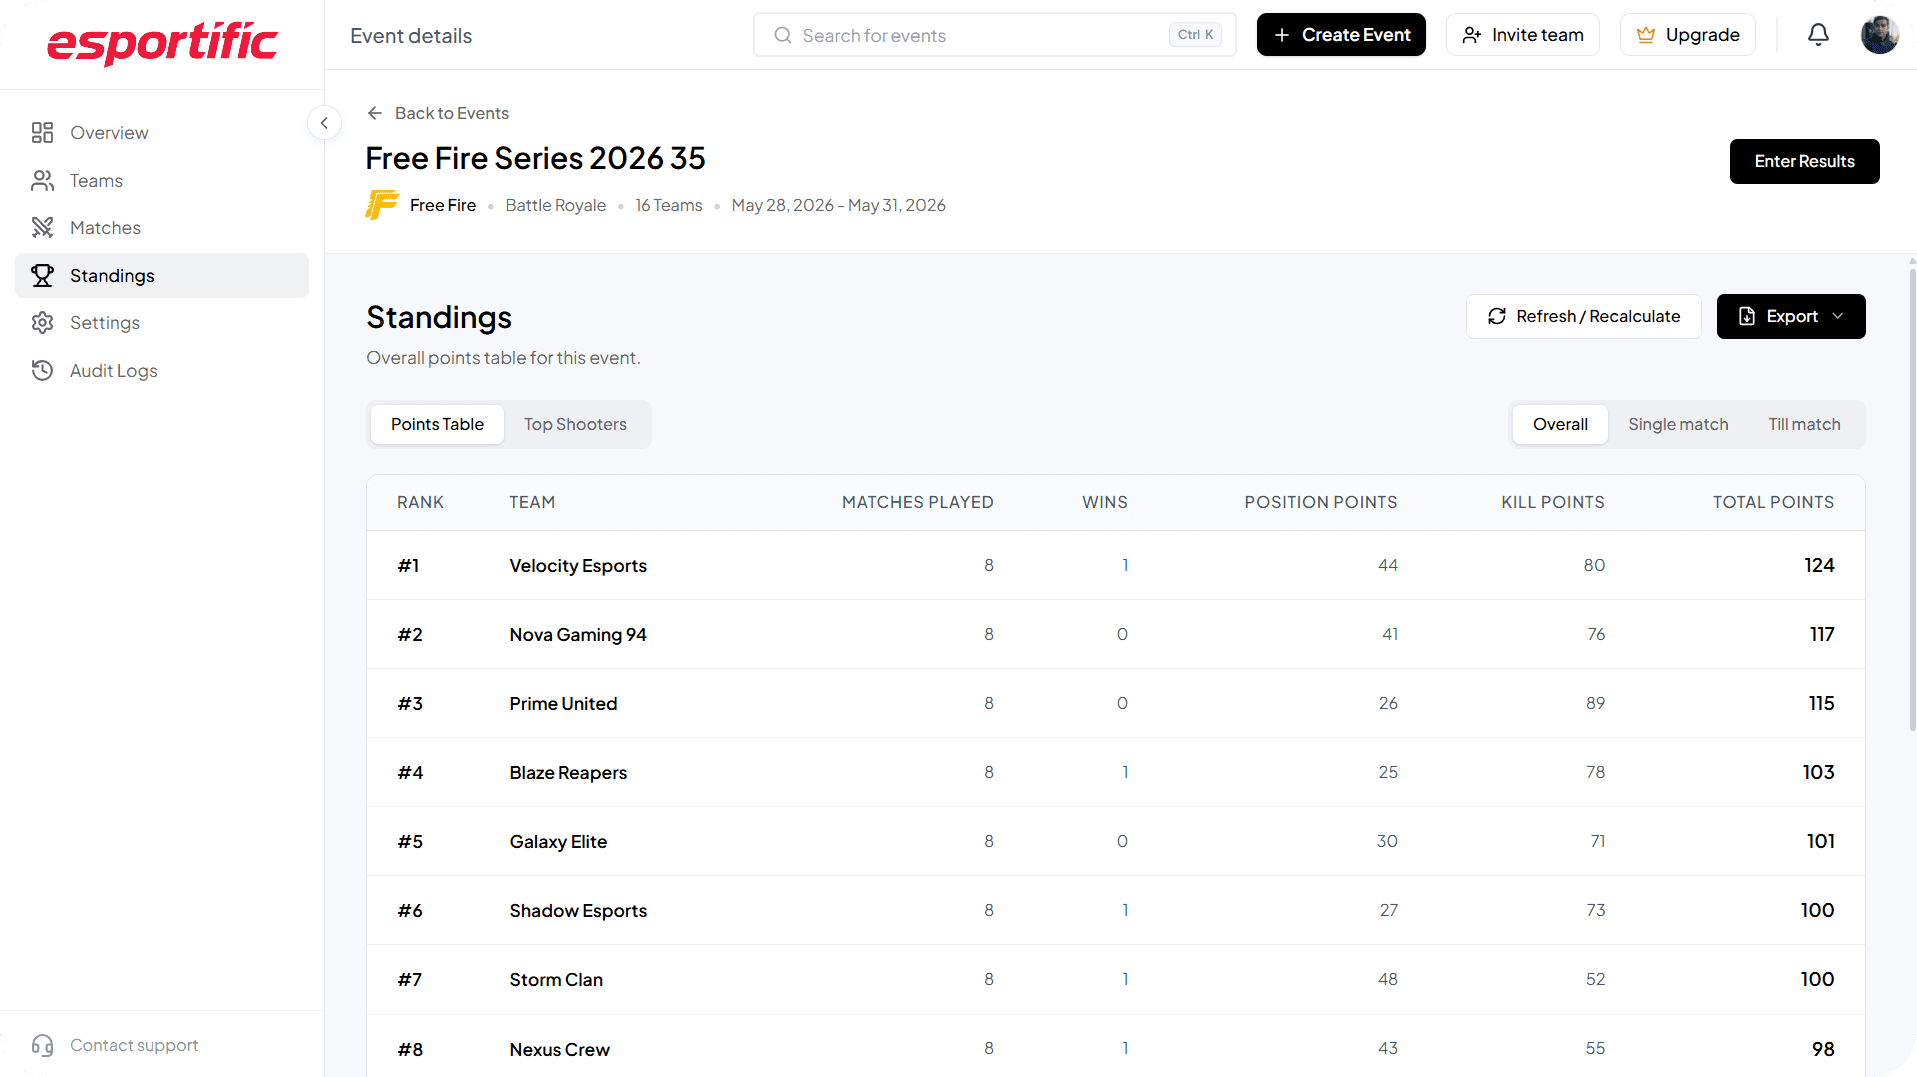Screen dimensions: 1917x1077
Task: Click the Refresh / Recalculate button
Action: pos(1583,316)
